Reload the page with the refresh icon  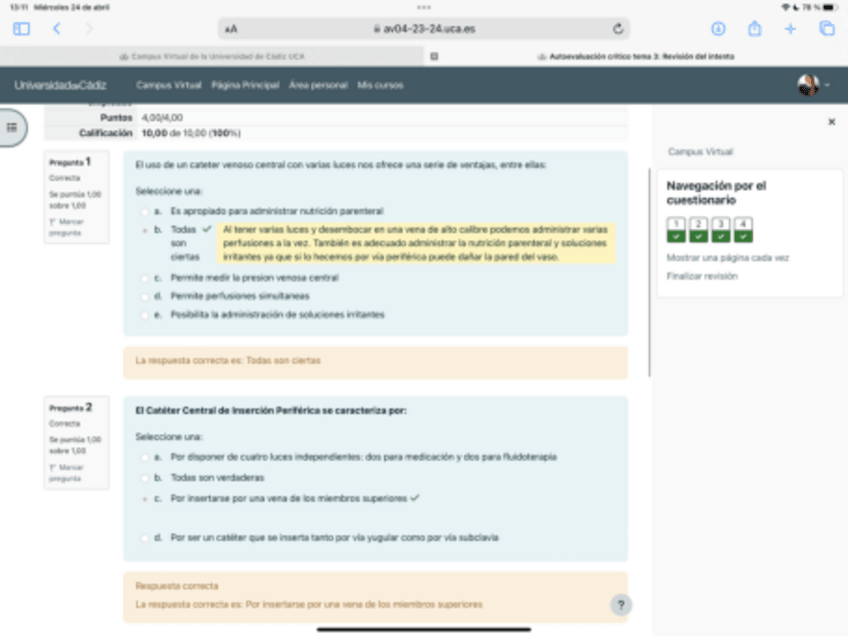pyautogui.click(x=618, y=29)
